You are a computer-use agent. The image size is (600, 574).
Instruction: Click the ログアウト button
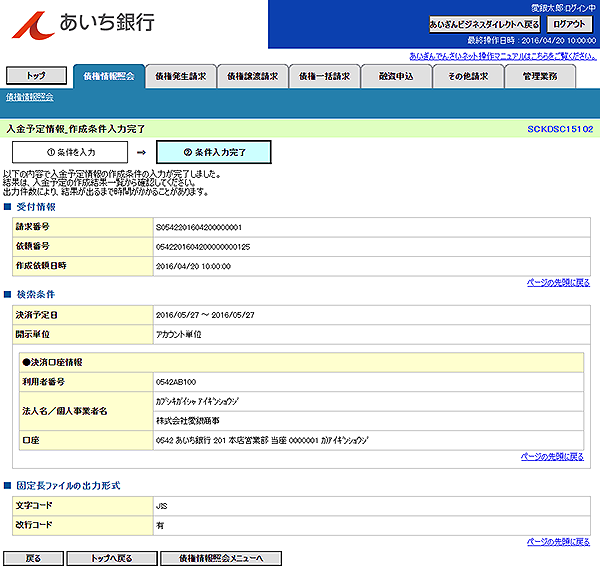[569, 24]
